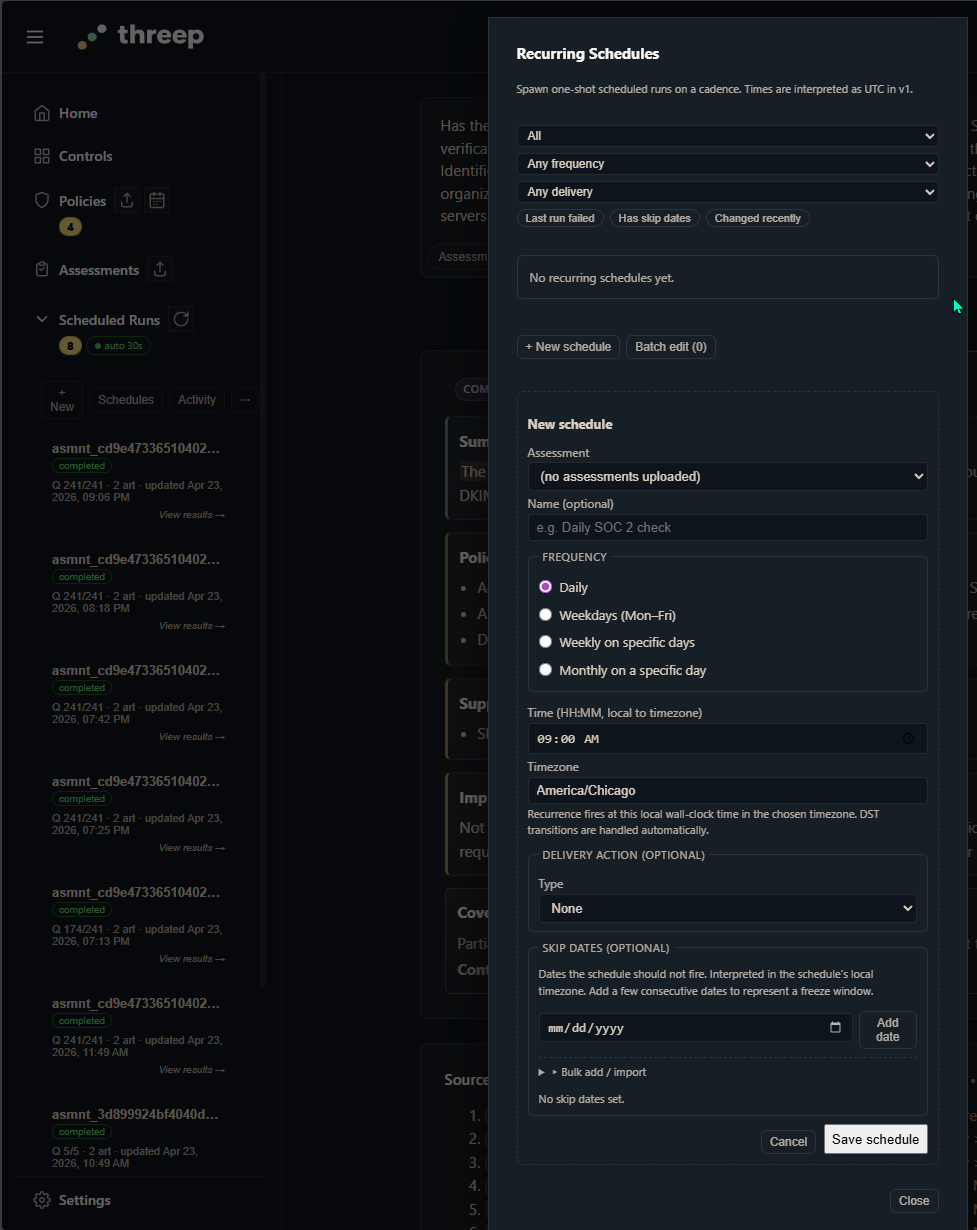Open the Delivery action Type dropdown
The height and width of the screenshot is (1230, 977).
(x=728, y=908)
